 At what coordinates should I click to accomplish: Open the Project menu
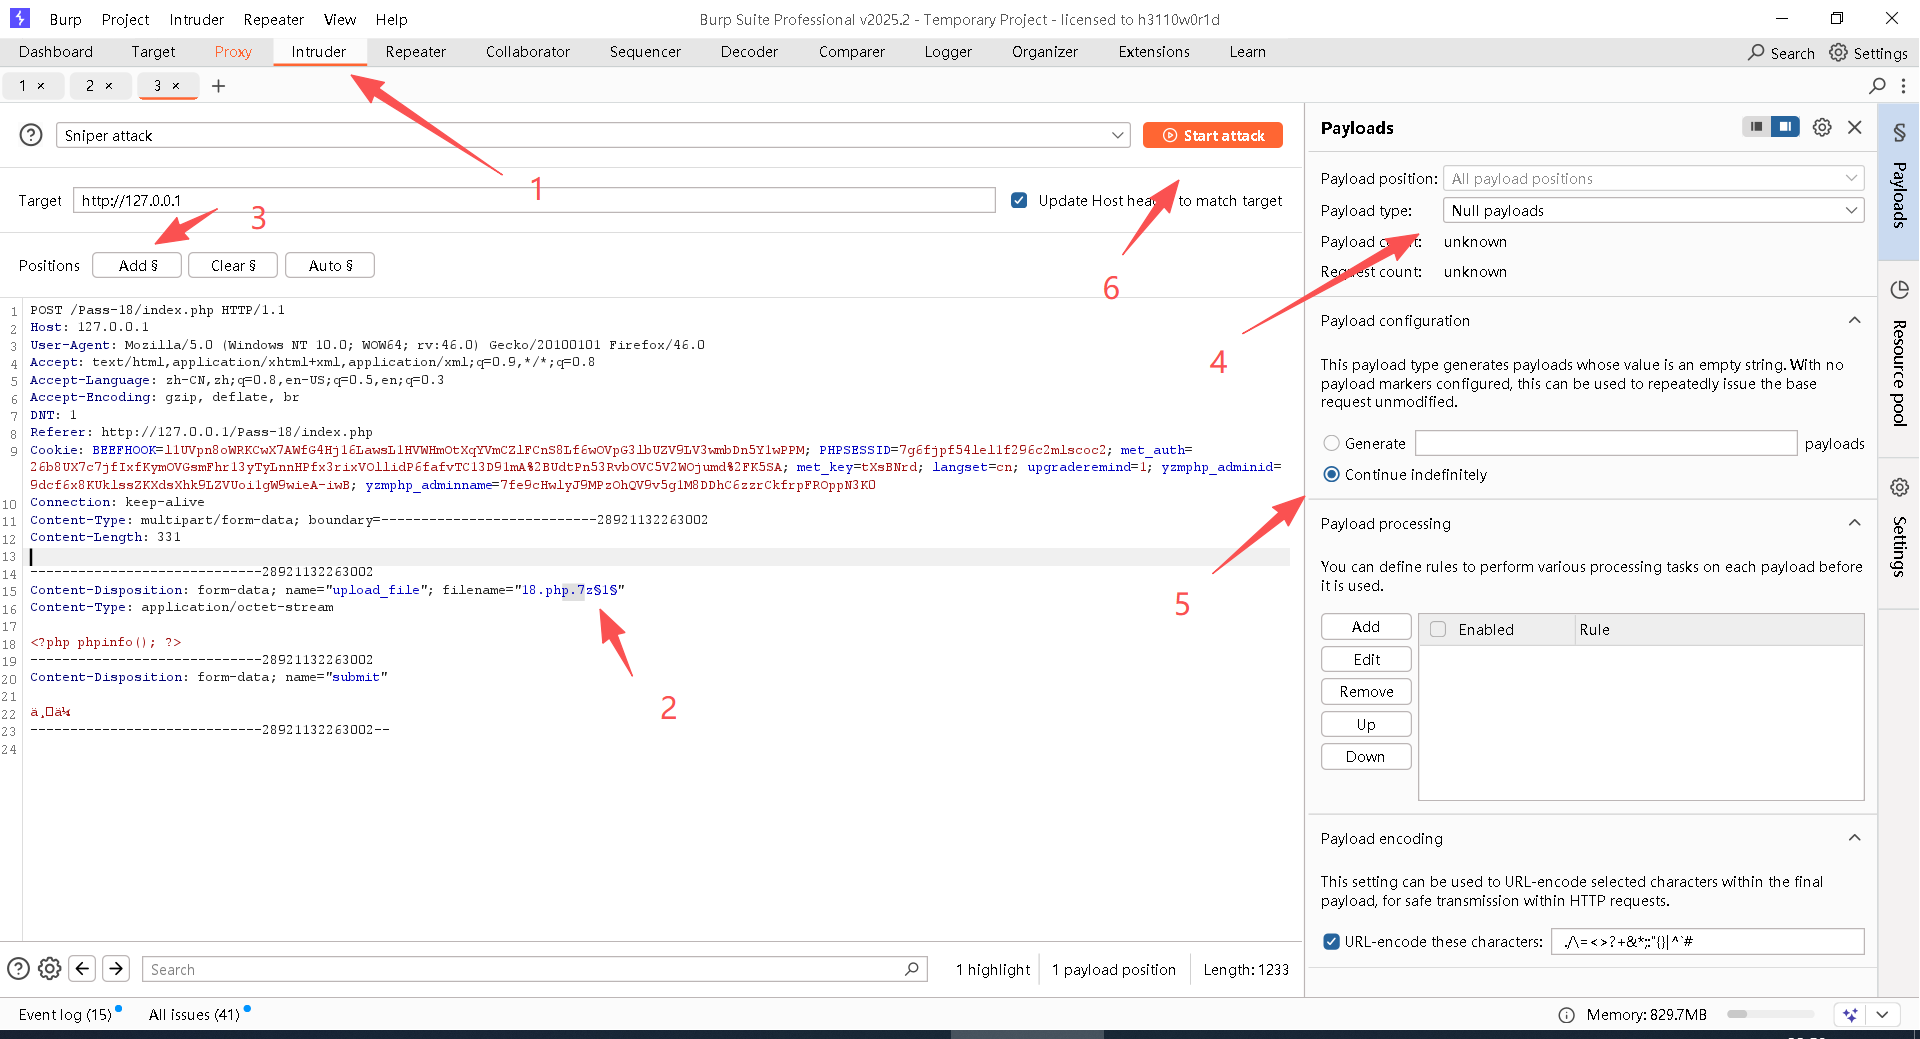(x=125, y=19)
